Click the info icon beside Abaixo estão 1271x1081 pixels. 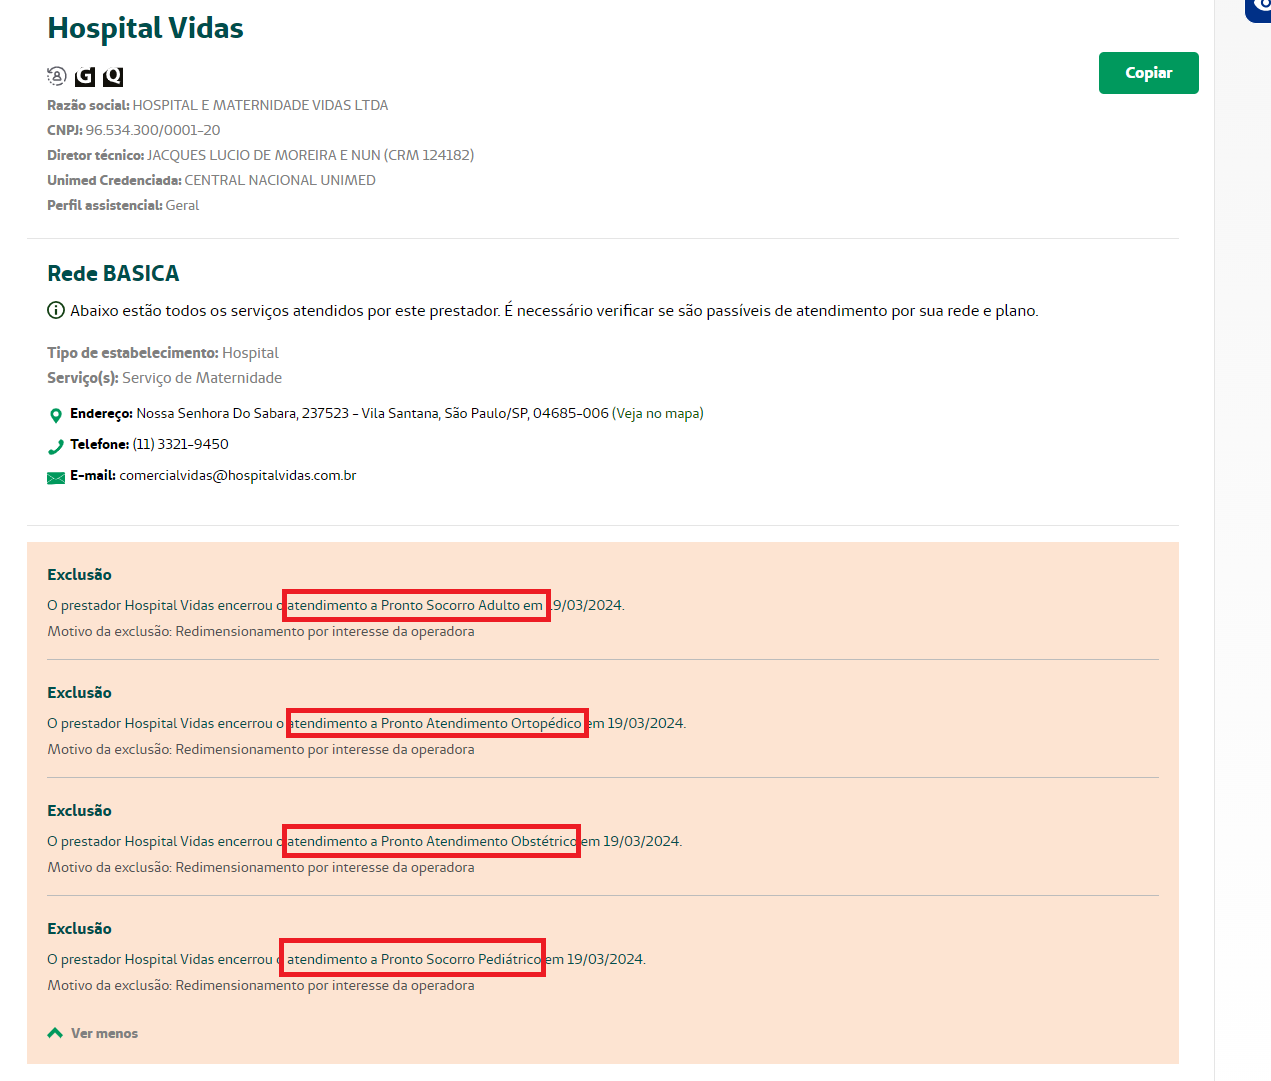pyautogui.click(x=56, y=310)
